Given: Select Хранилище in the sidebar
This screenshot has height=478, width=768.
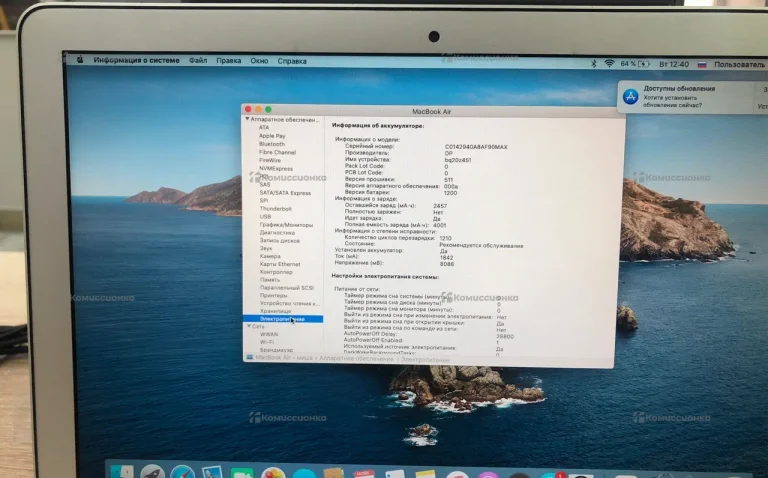Looking at the screenshot, I should (x=275, y=311).
